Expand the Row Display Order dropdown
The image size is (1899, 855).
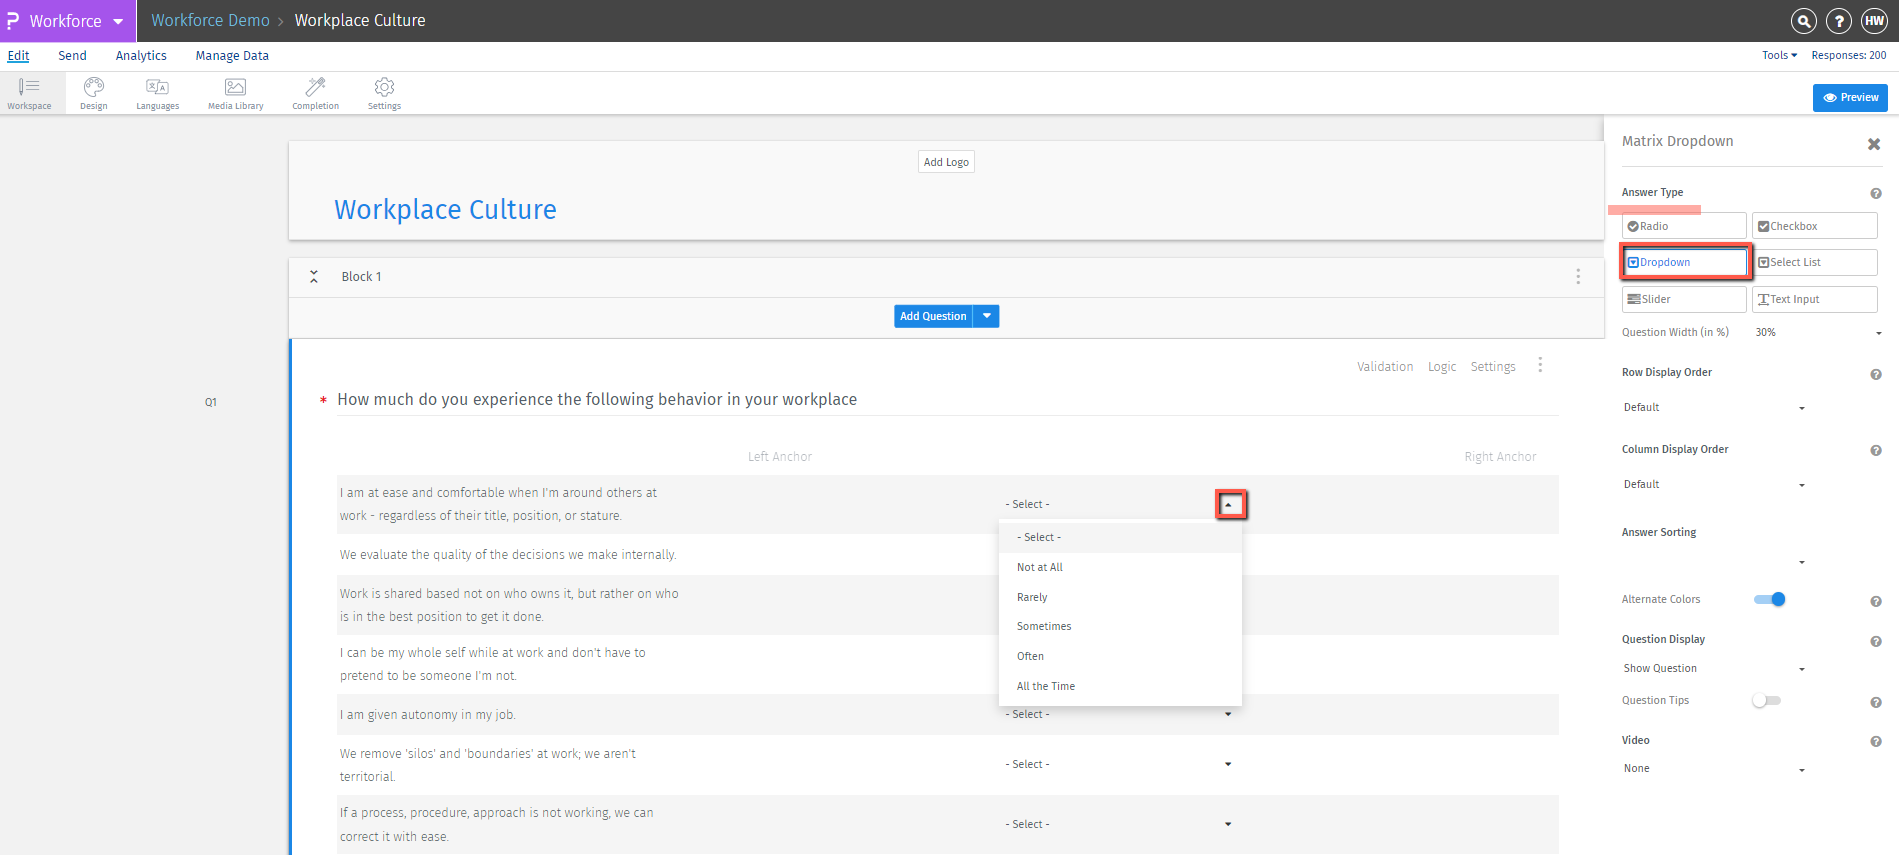(1713, 408)
